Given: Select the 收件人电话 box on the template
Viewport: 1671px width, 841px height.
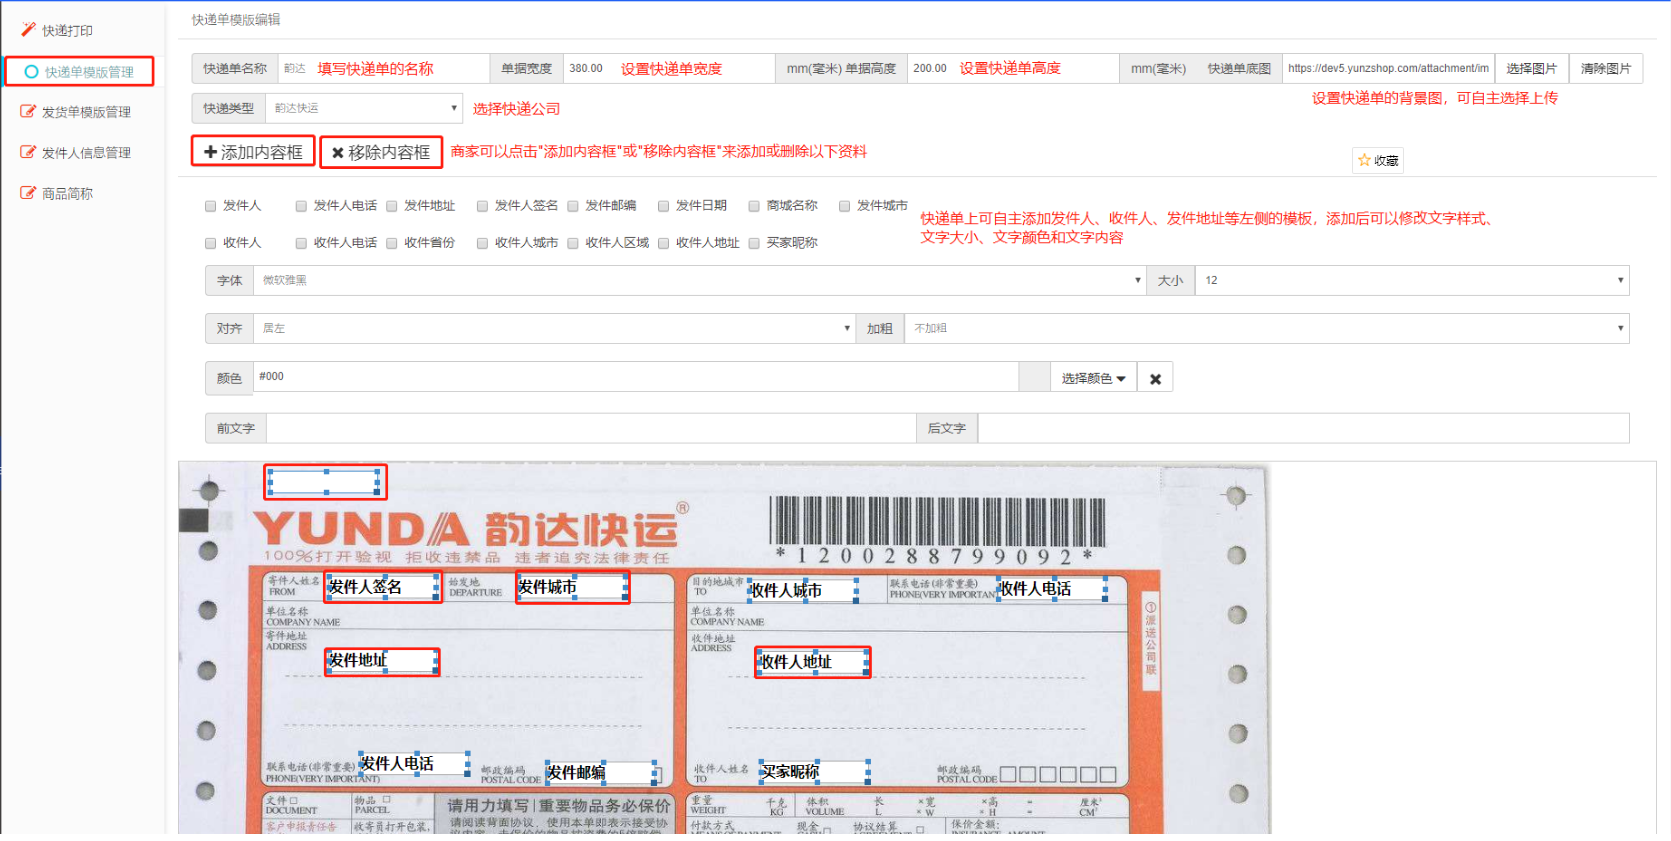Looking at the screenshot, I should click(x=1051, y=589).
